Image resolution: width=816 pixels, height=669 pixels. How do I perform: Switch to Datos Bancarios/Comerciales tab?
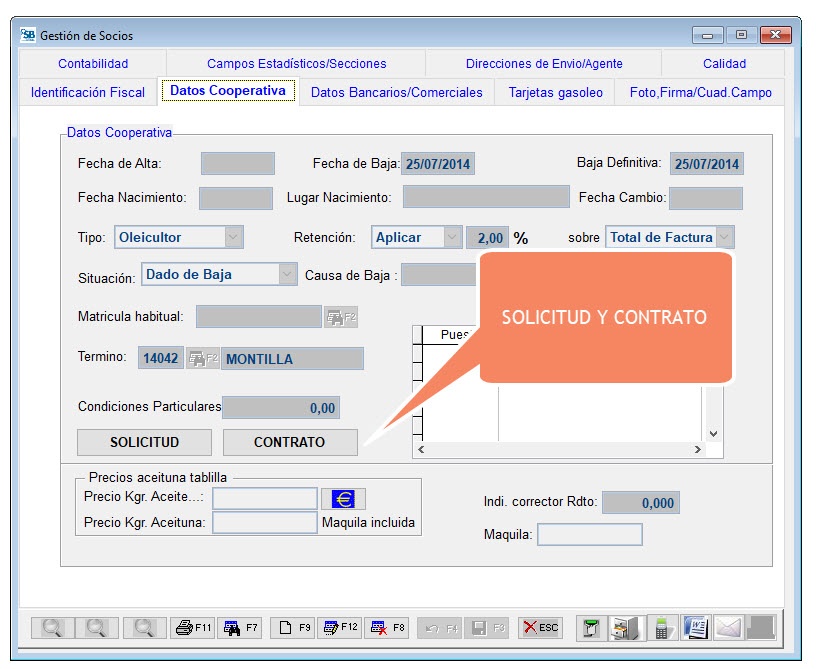[x=396, y=92]
